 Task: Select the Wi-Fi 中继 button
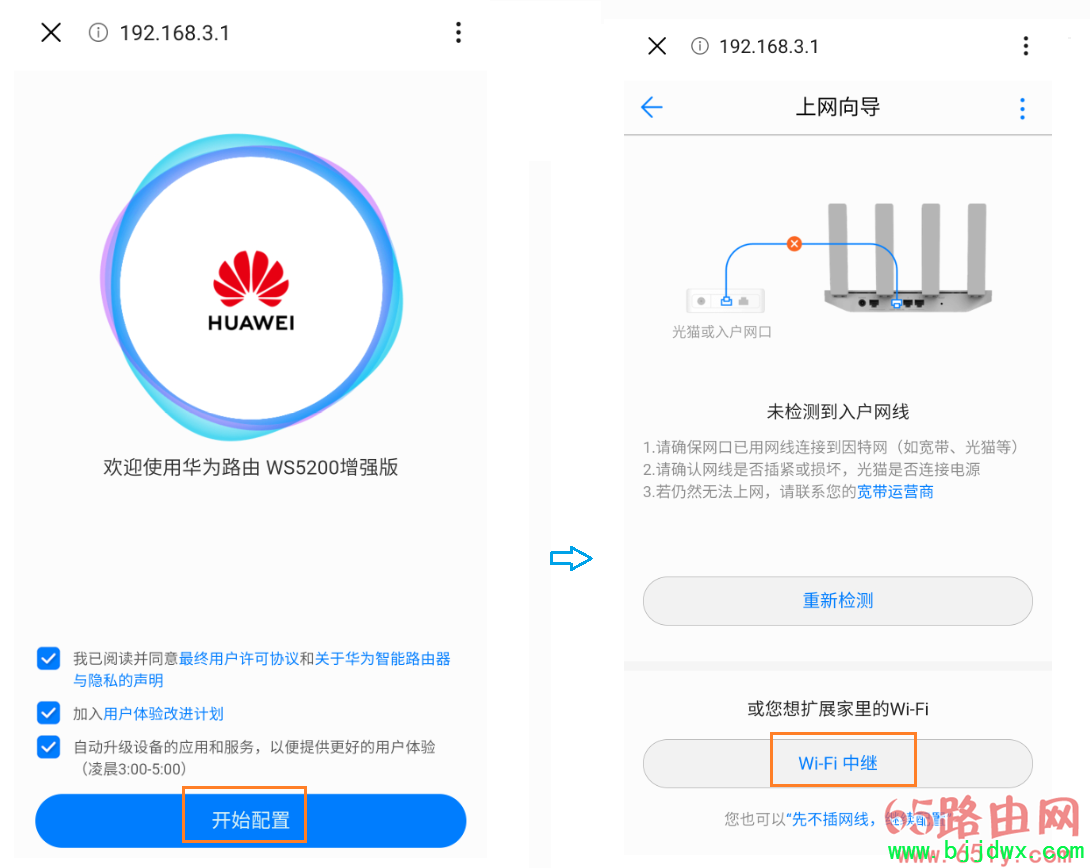pos(838,763)
